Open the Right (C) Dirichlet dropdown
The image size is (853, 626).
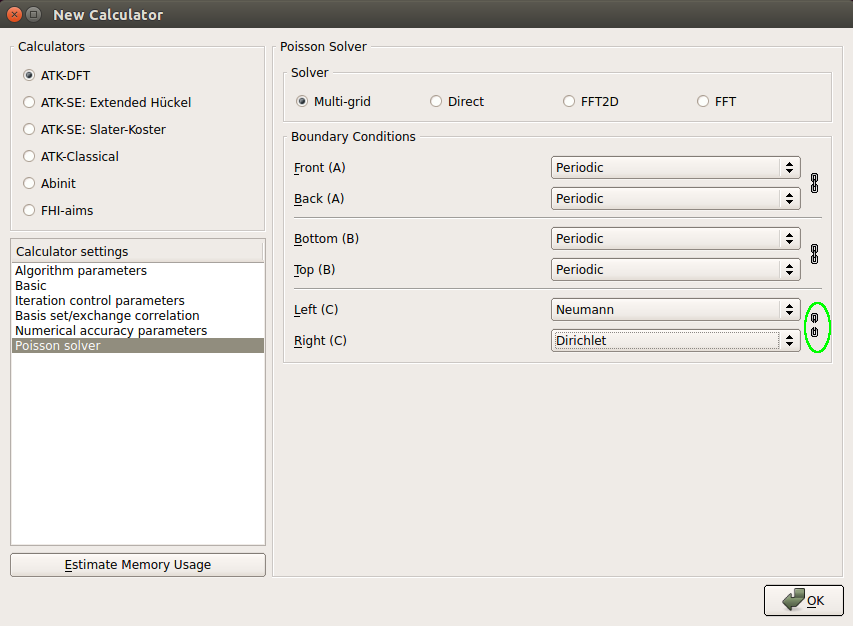coord(676,340)
